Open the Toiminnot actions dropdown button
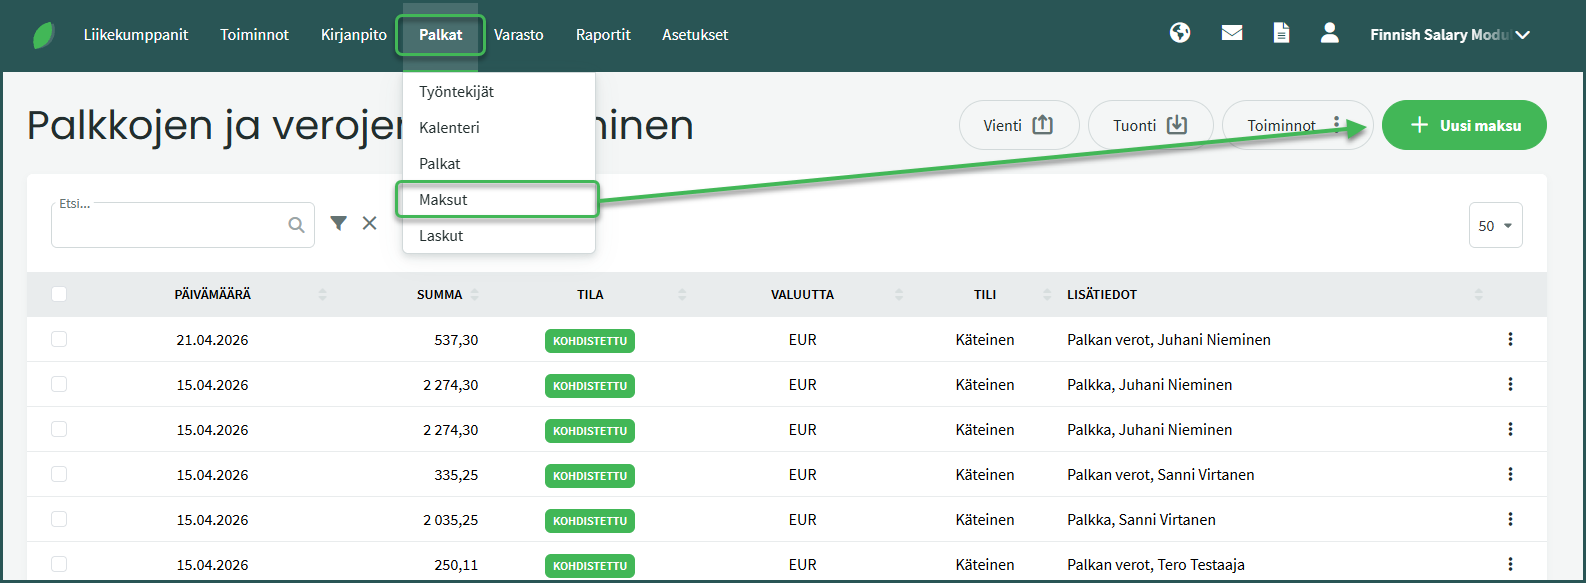1586x583 pixels. tap(1296, 125)
